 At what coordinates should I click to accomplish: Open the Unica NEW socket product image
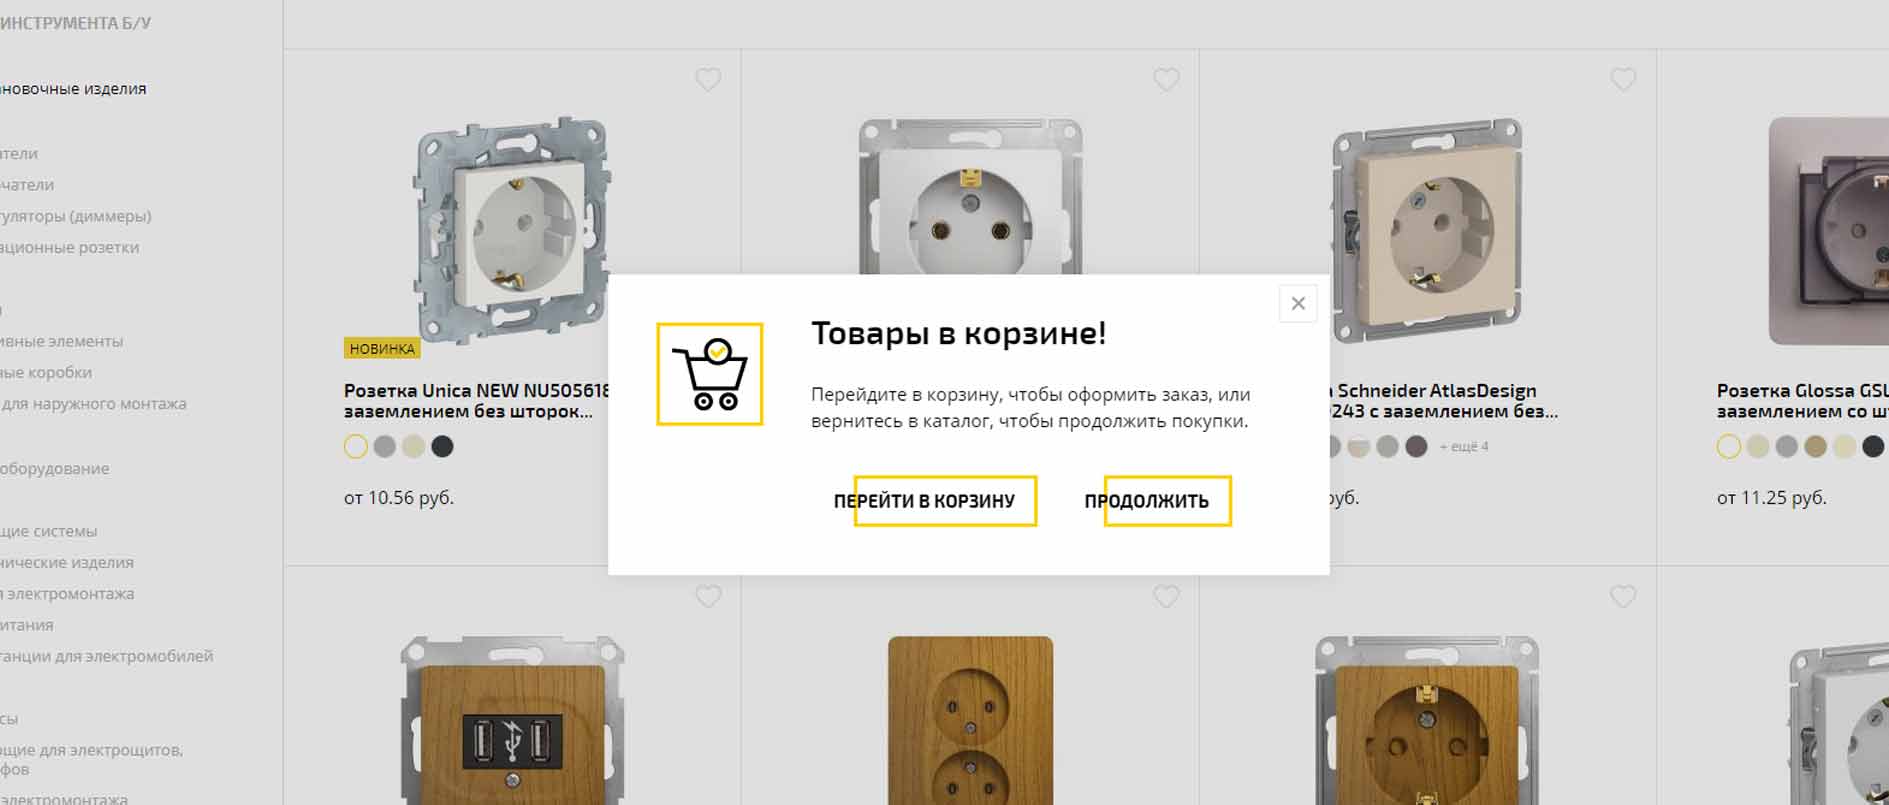coord(512,231)
